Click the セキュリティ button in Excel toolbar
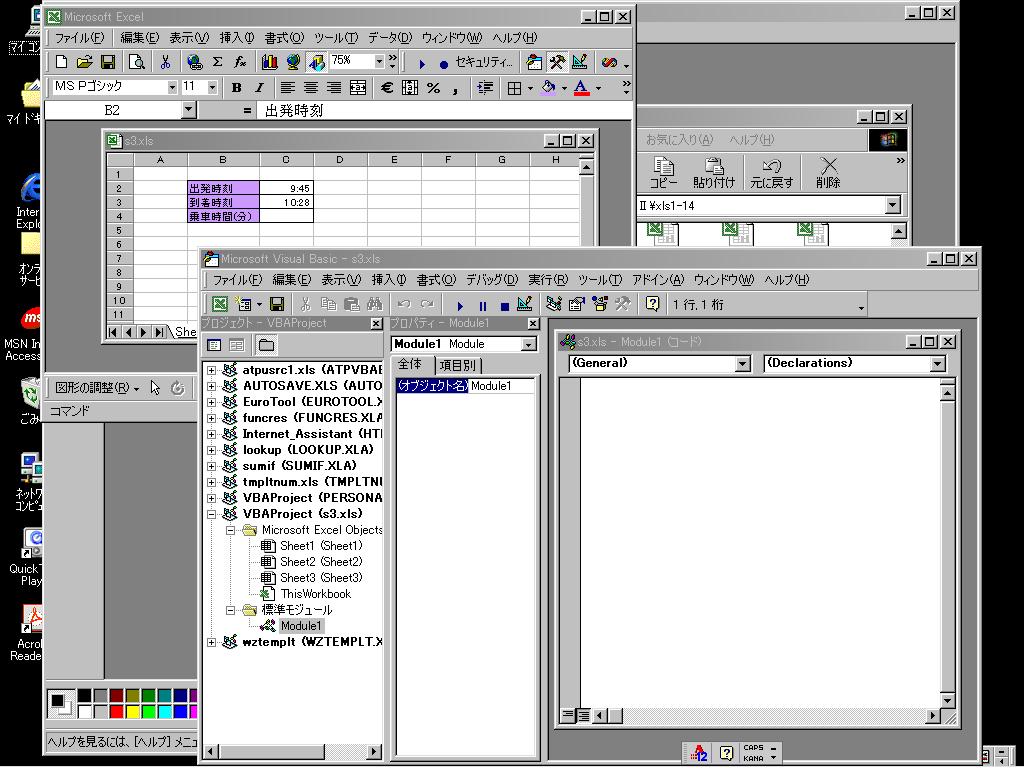The height and width of the screenshot is (768, 1024). 484,63
